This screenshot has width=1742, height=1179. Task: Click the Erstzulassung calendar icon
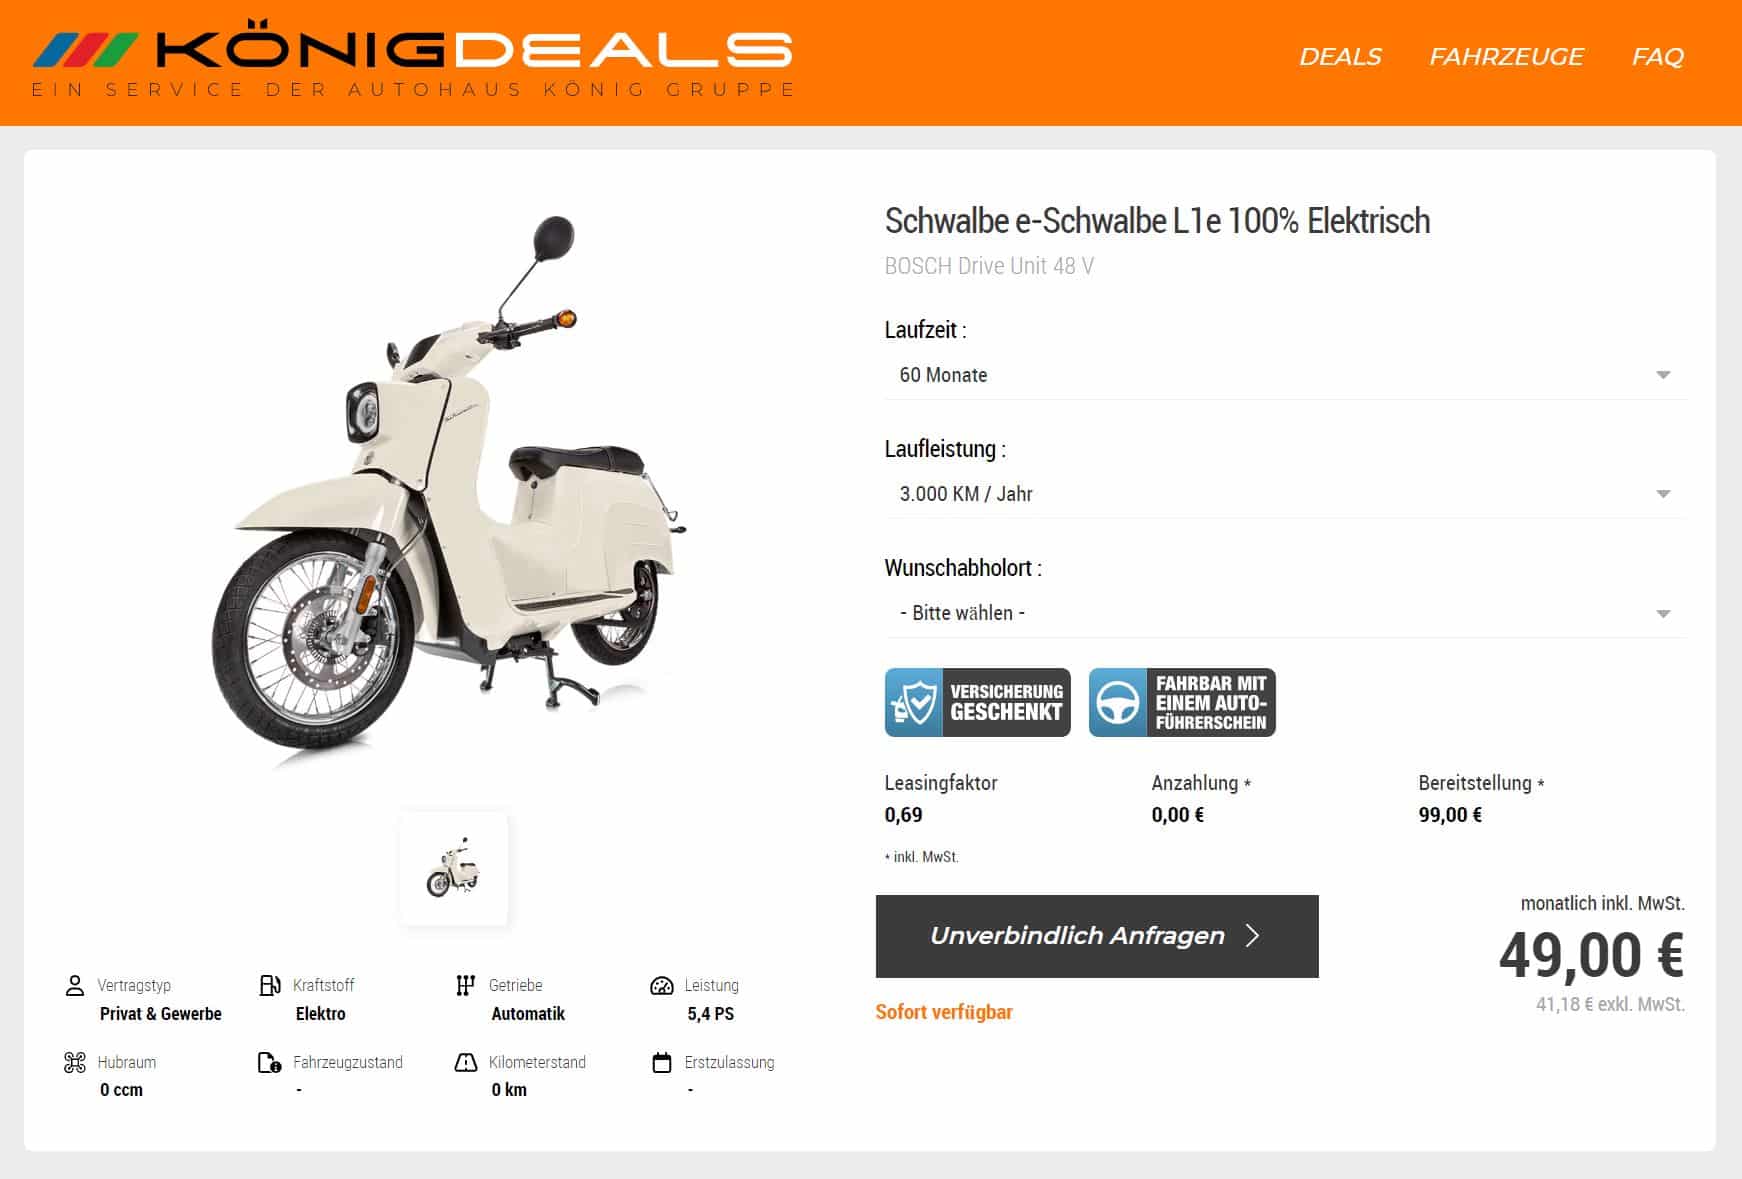pos(662,1062)
